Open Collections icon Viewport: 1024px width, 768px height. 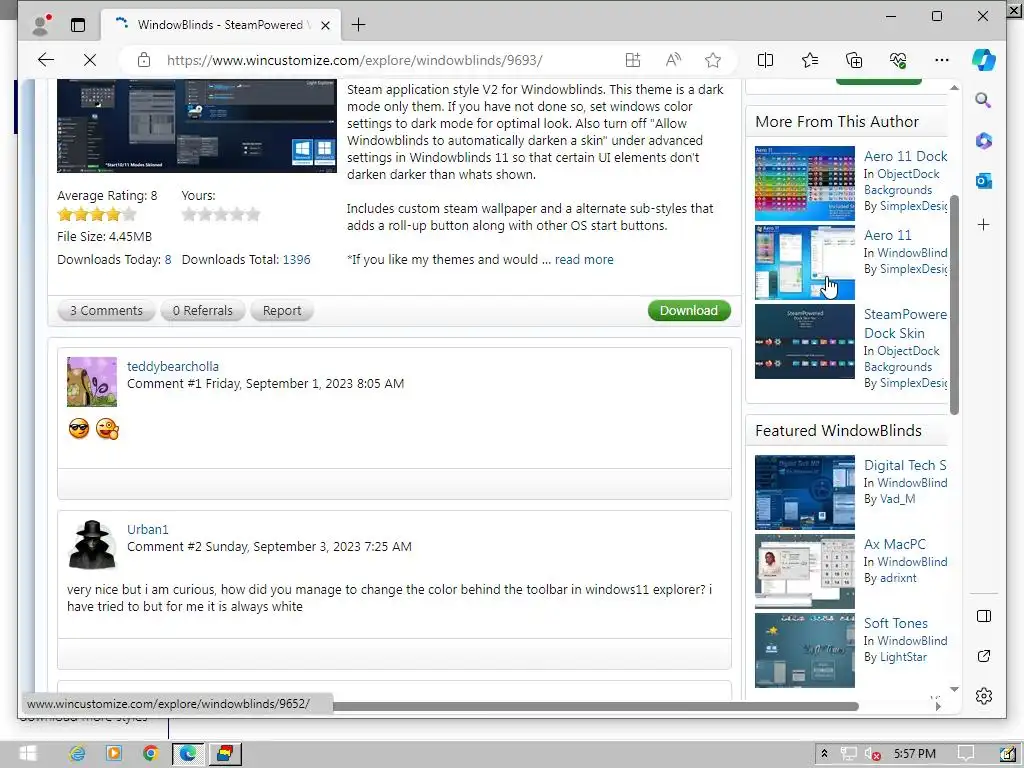pos(854,60)
